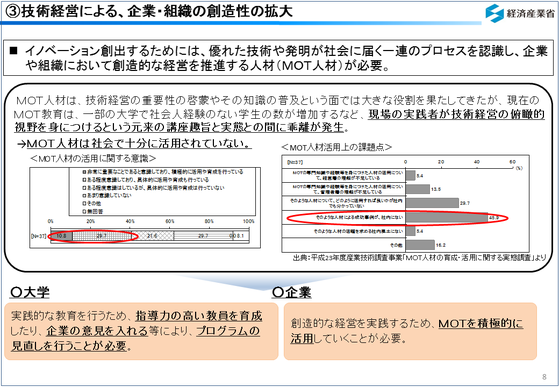Click chart heading <MOT人材の活用に関する意識>
This screenshot has height=387, width=559.
93,158
